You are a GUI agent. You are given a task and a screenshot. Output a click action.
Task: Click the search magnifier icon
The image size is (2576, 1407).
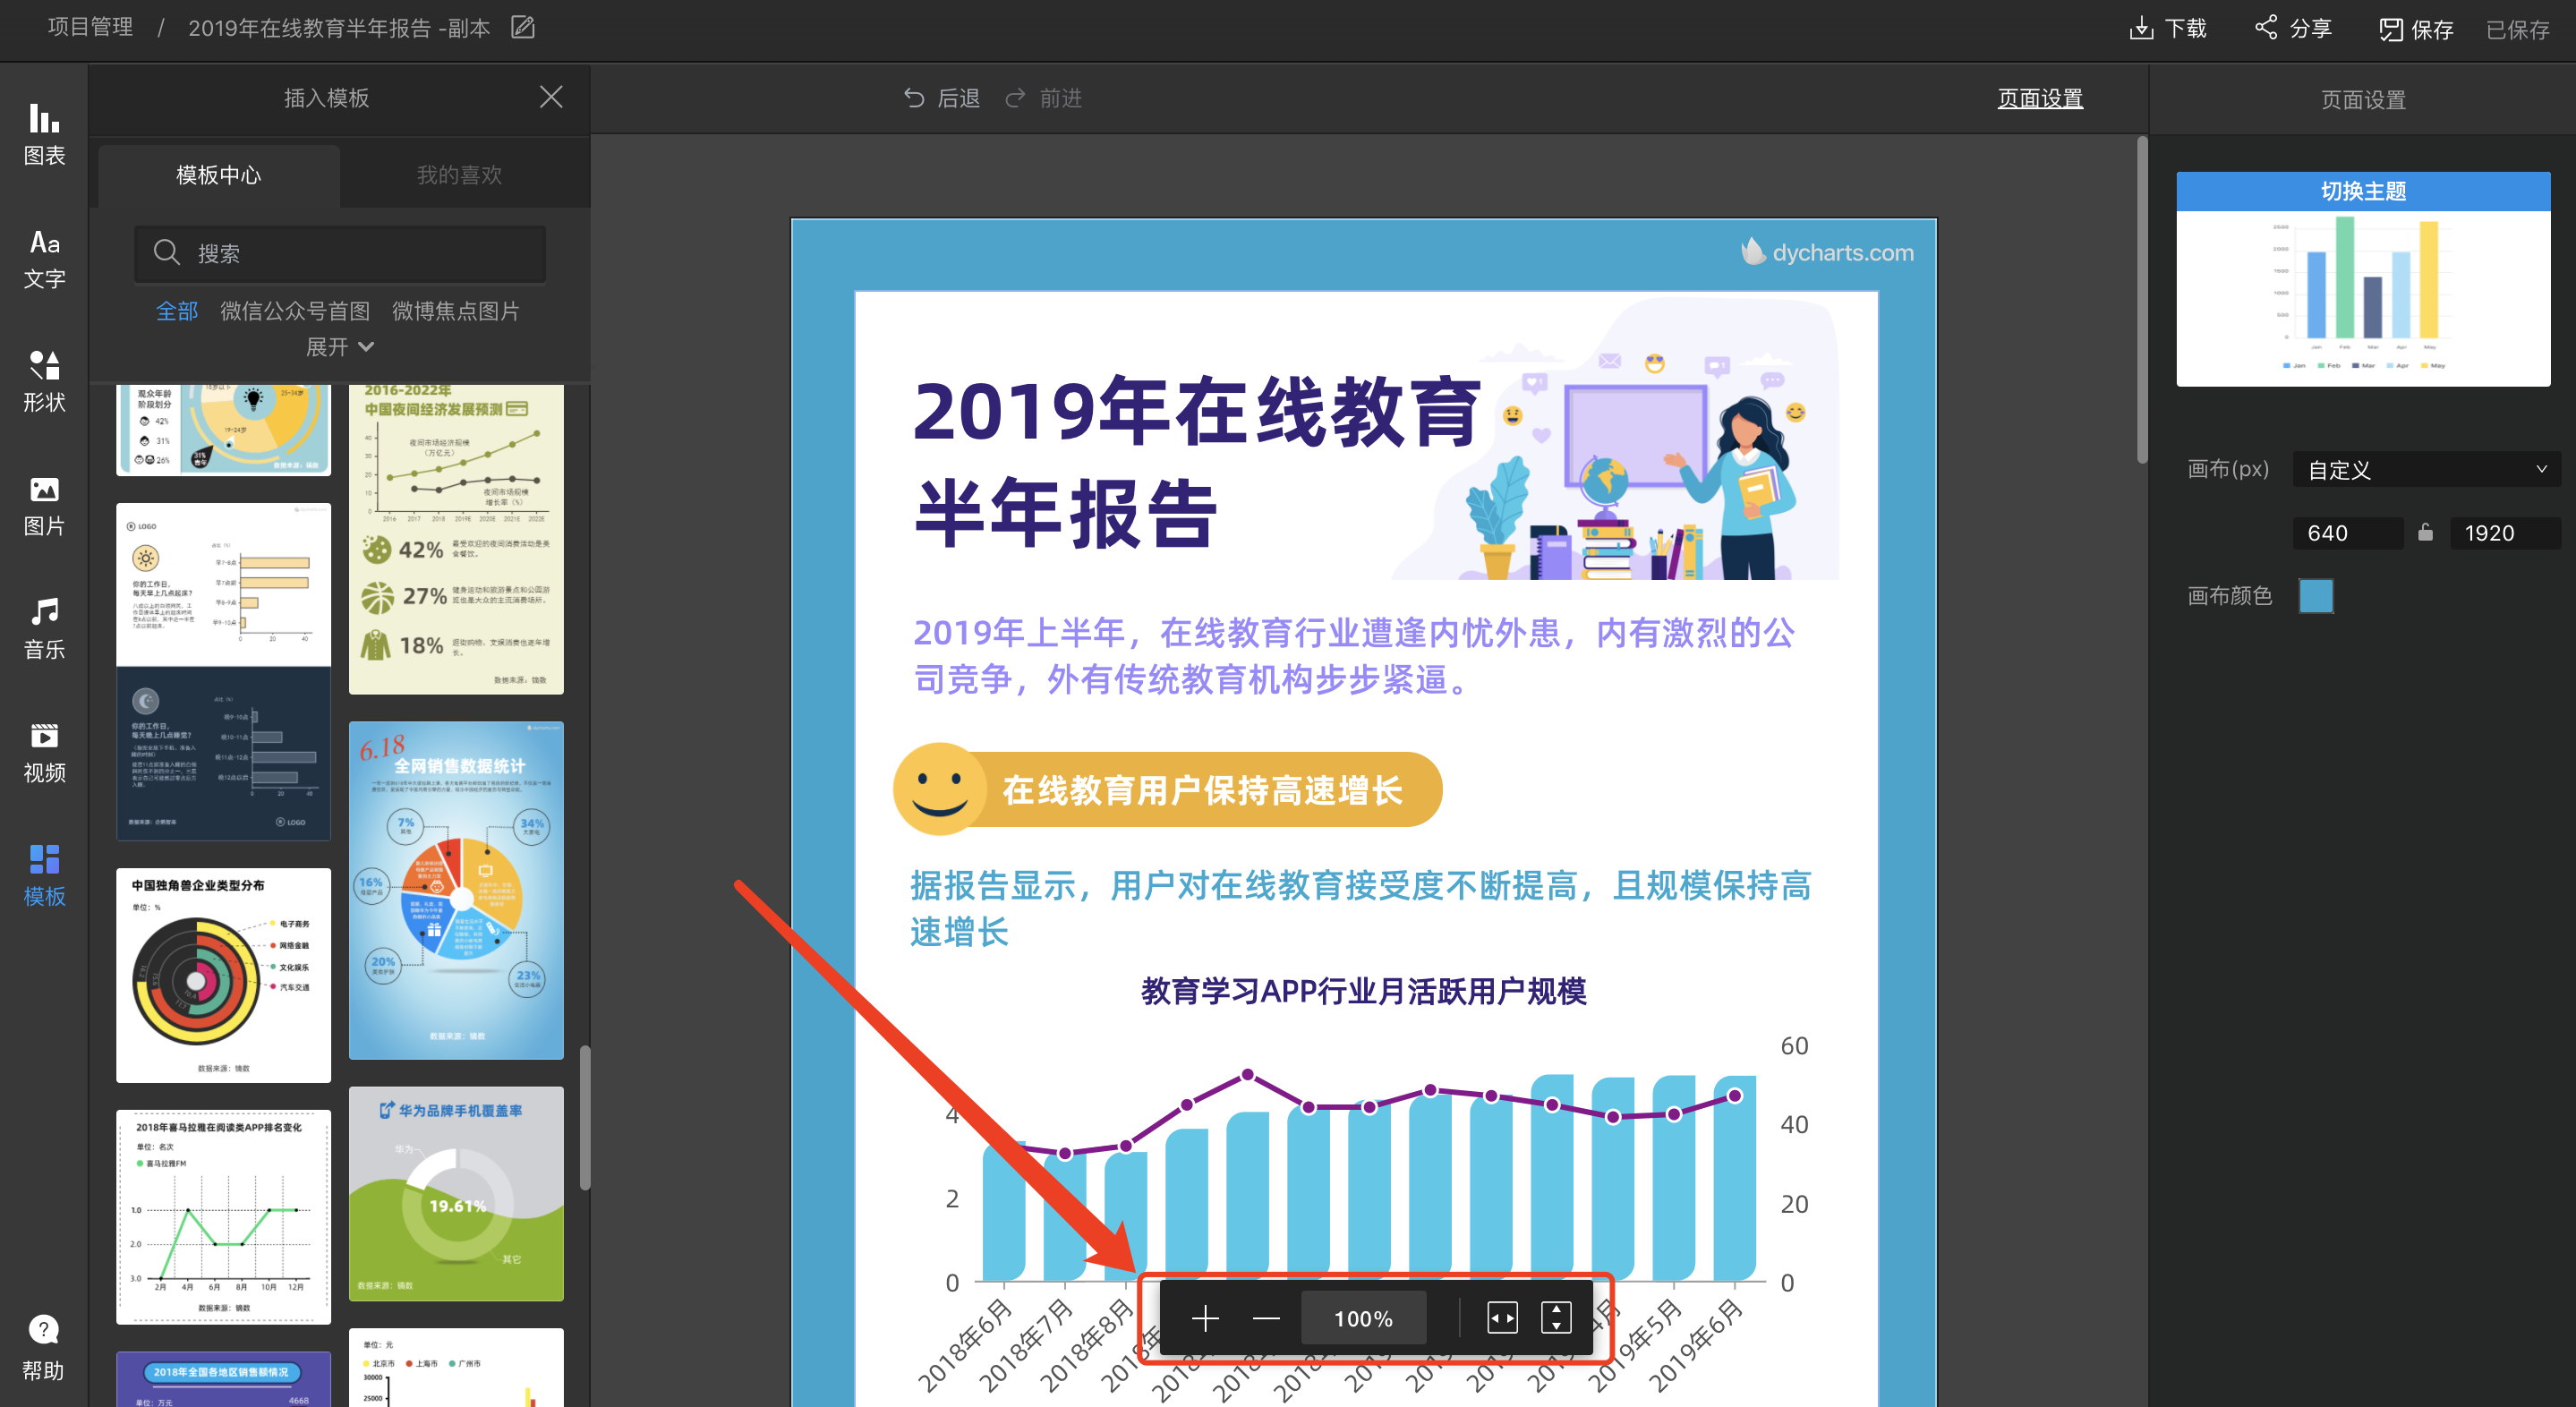click(x=166, y=252)
